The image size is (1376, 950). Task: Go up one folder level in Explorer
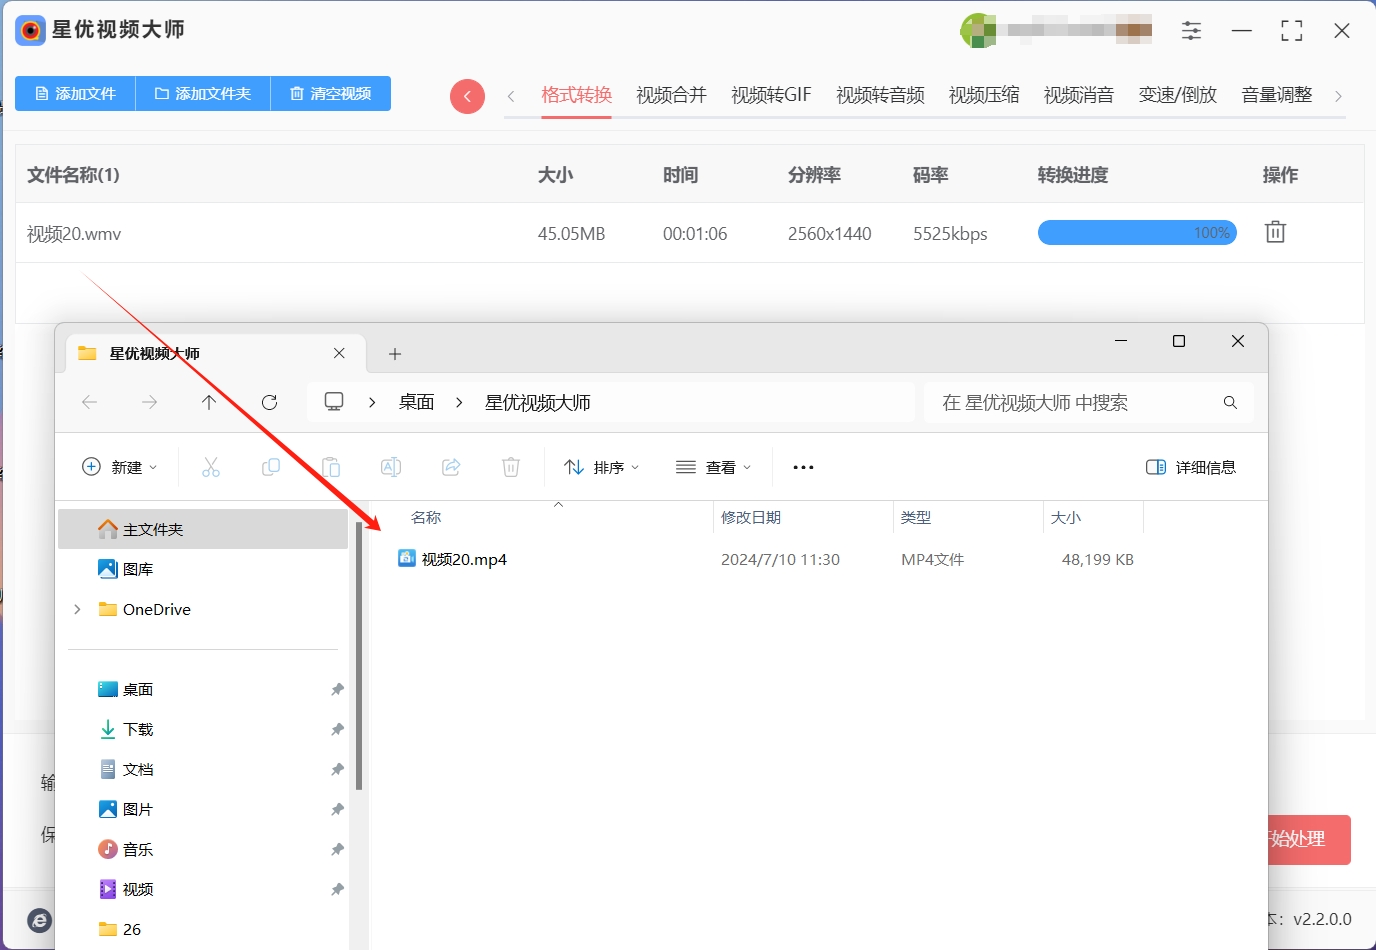[208, 402]
